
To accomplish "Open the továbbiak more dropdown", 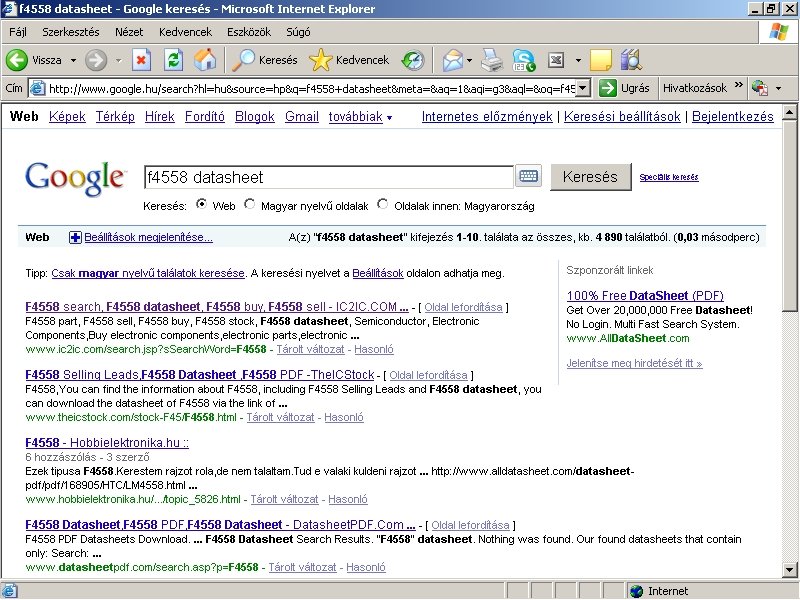I will (360, 117).
